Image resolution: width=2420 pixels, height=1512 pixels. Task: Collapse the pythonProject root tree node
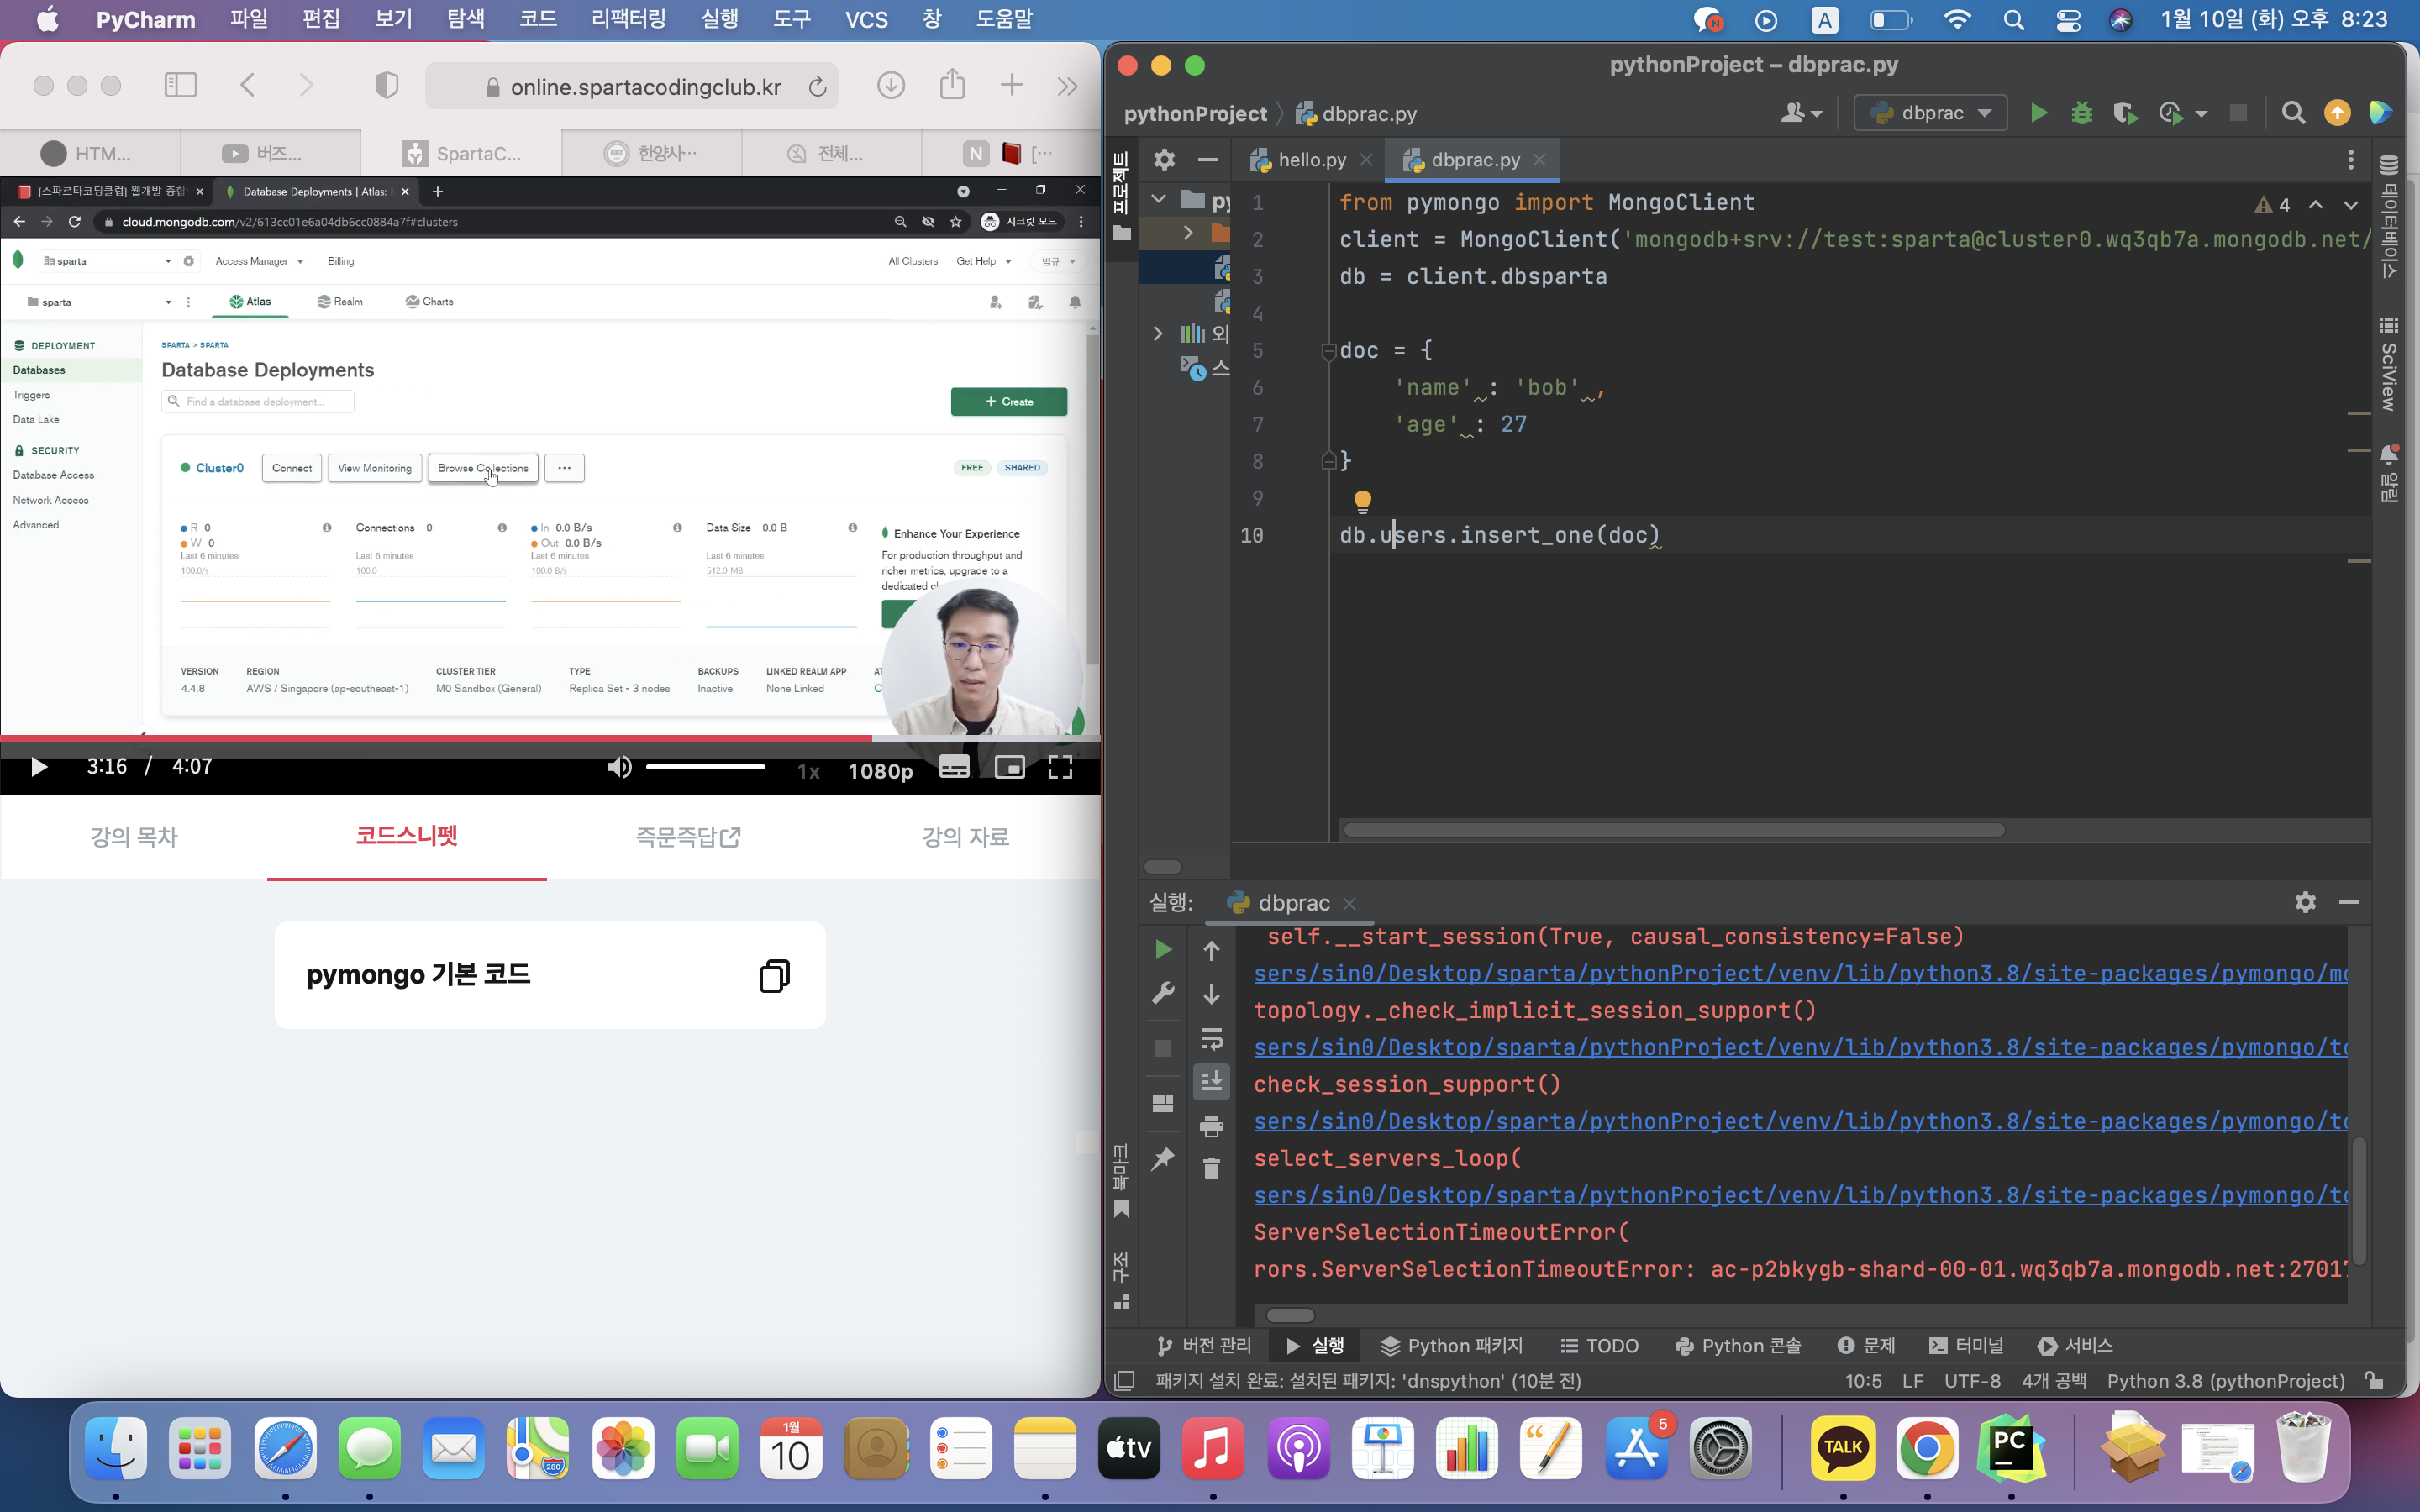[x=1158, y=198]
